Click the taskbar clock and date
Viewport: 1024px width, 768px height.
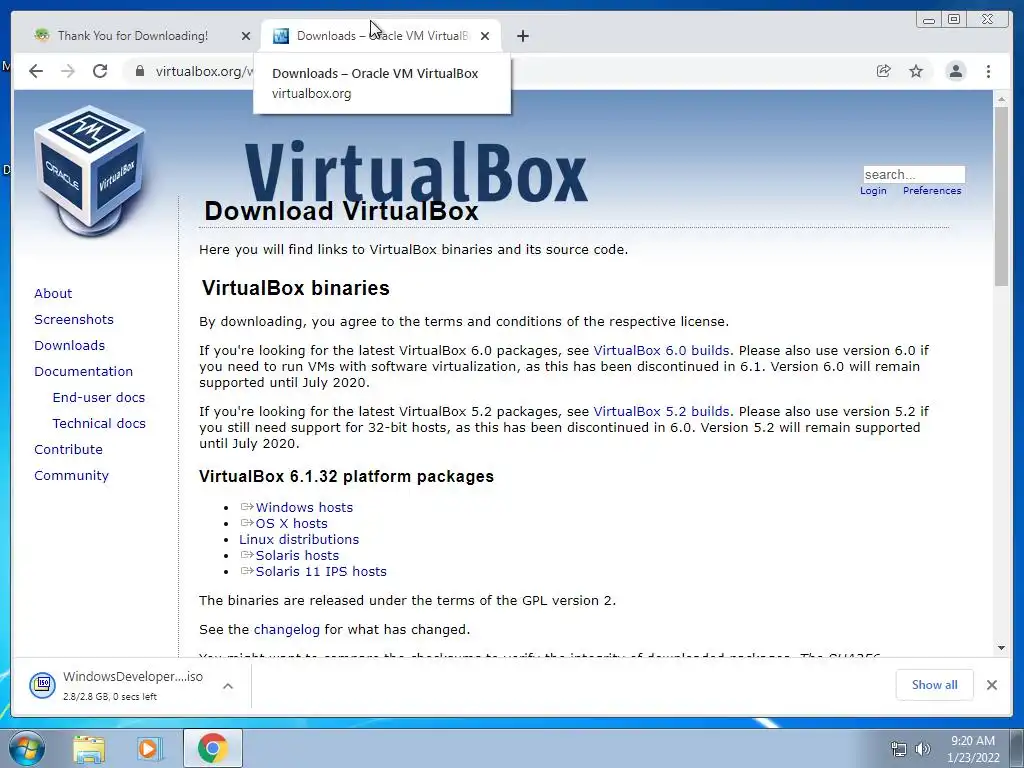click(x=973, y=749)
